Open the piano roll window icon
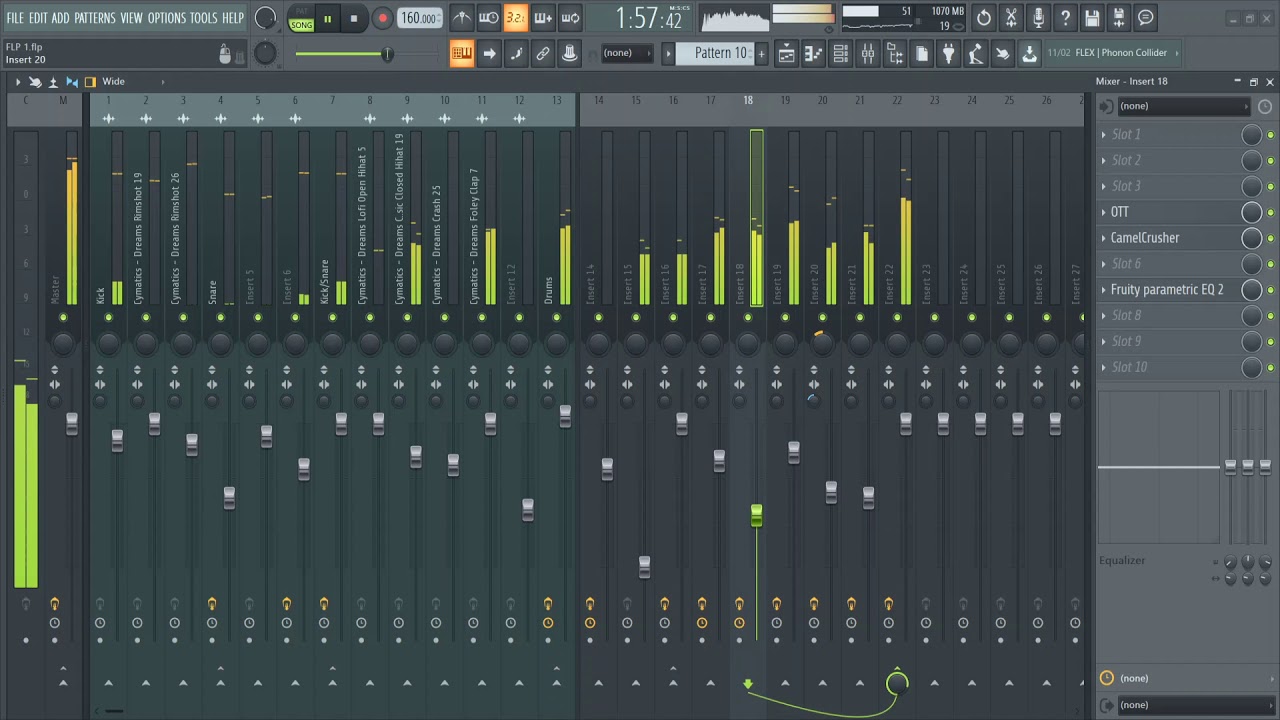1280x720 pixels. [813, 54]
